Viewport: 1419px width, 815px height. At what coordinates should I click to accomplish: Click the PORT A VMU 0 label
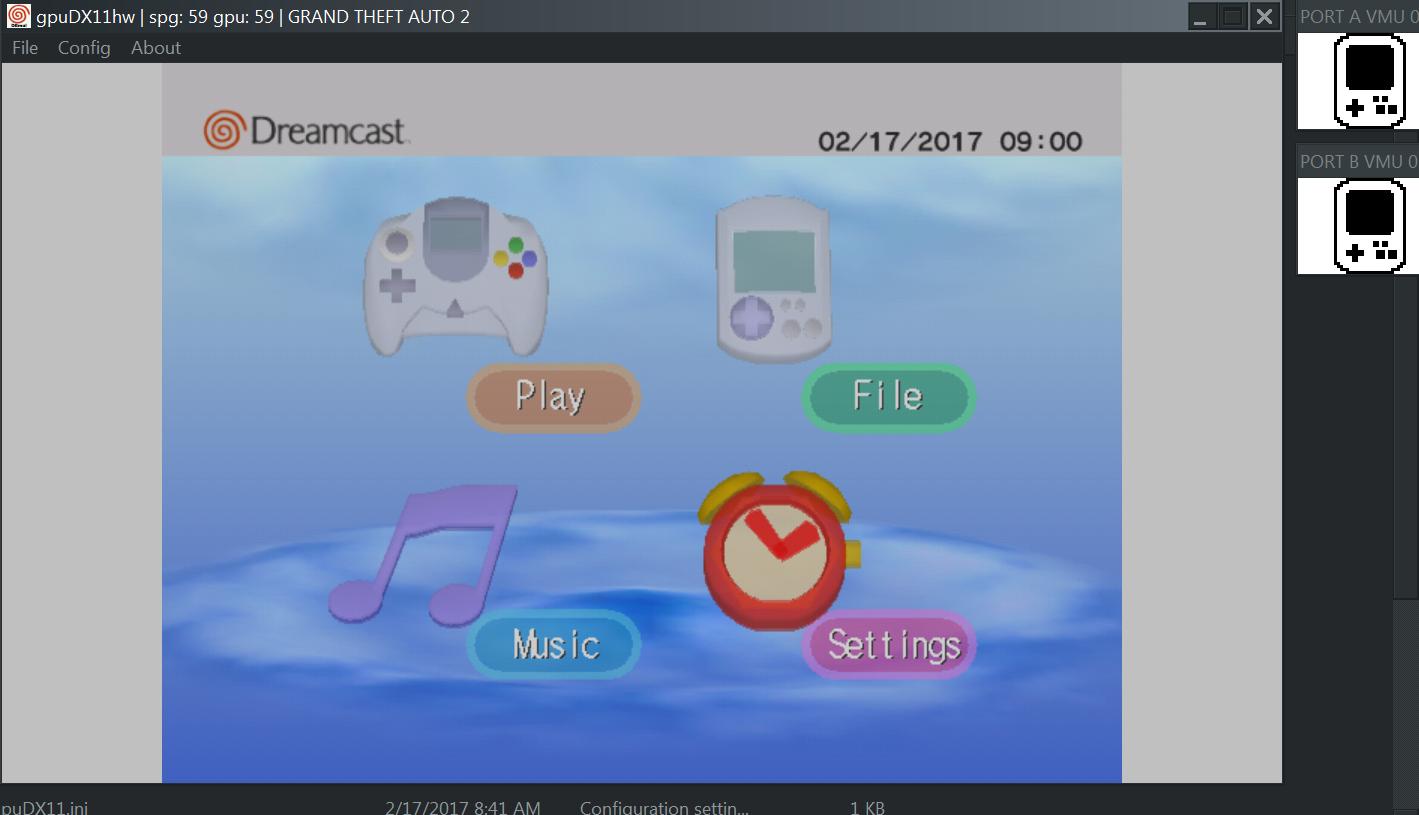pos(1358,17)
